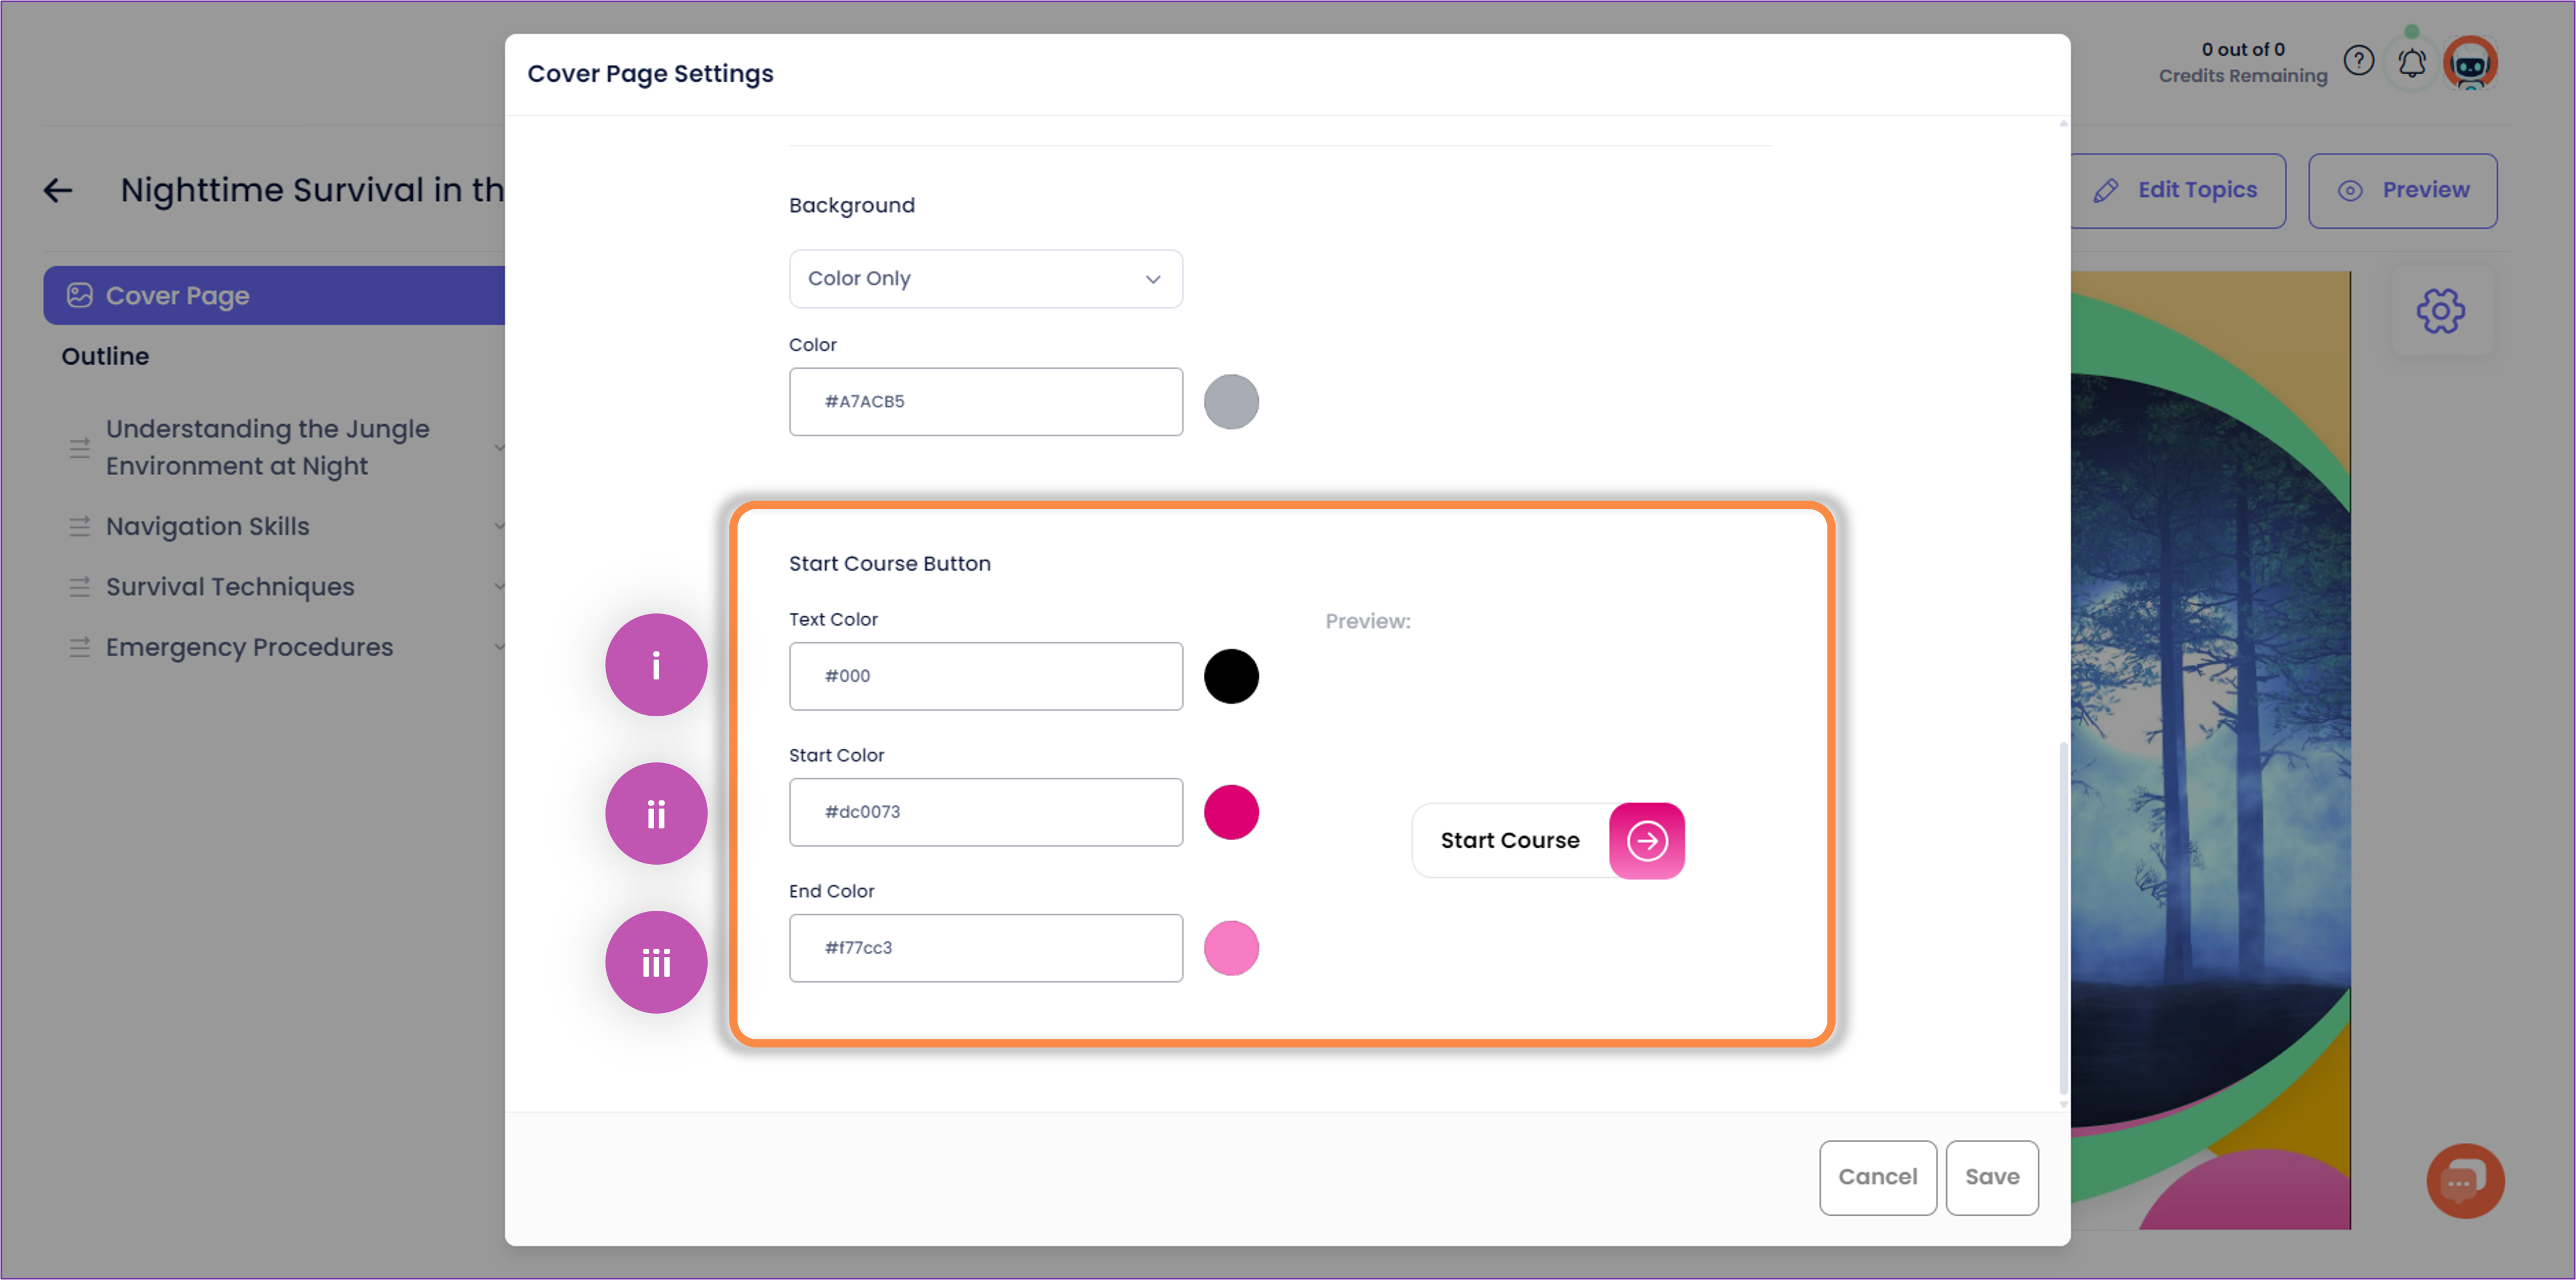The height and width of the screenshot is (1280, 2576).
Task: Click the robot profile avatar
Action: pos(2470,64)
